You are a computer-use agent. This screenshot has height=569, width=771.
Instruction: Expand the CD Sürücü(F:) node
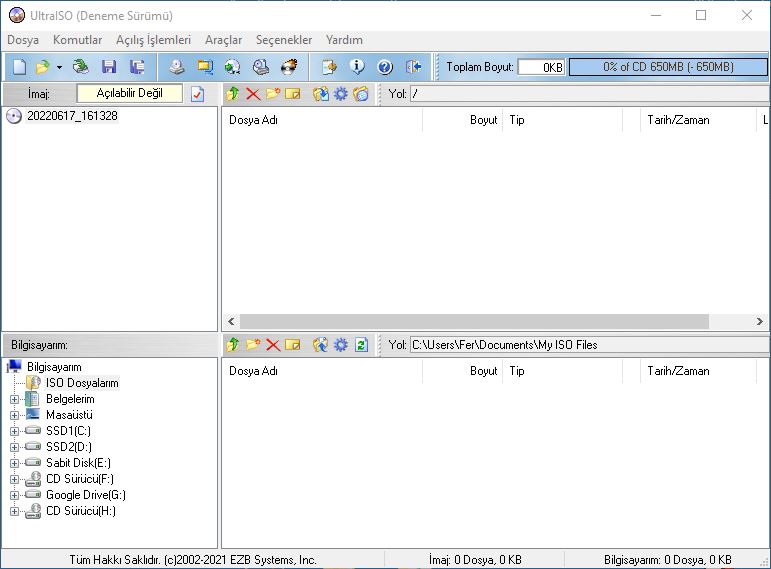pyautogui.click(x=14, y=479)
